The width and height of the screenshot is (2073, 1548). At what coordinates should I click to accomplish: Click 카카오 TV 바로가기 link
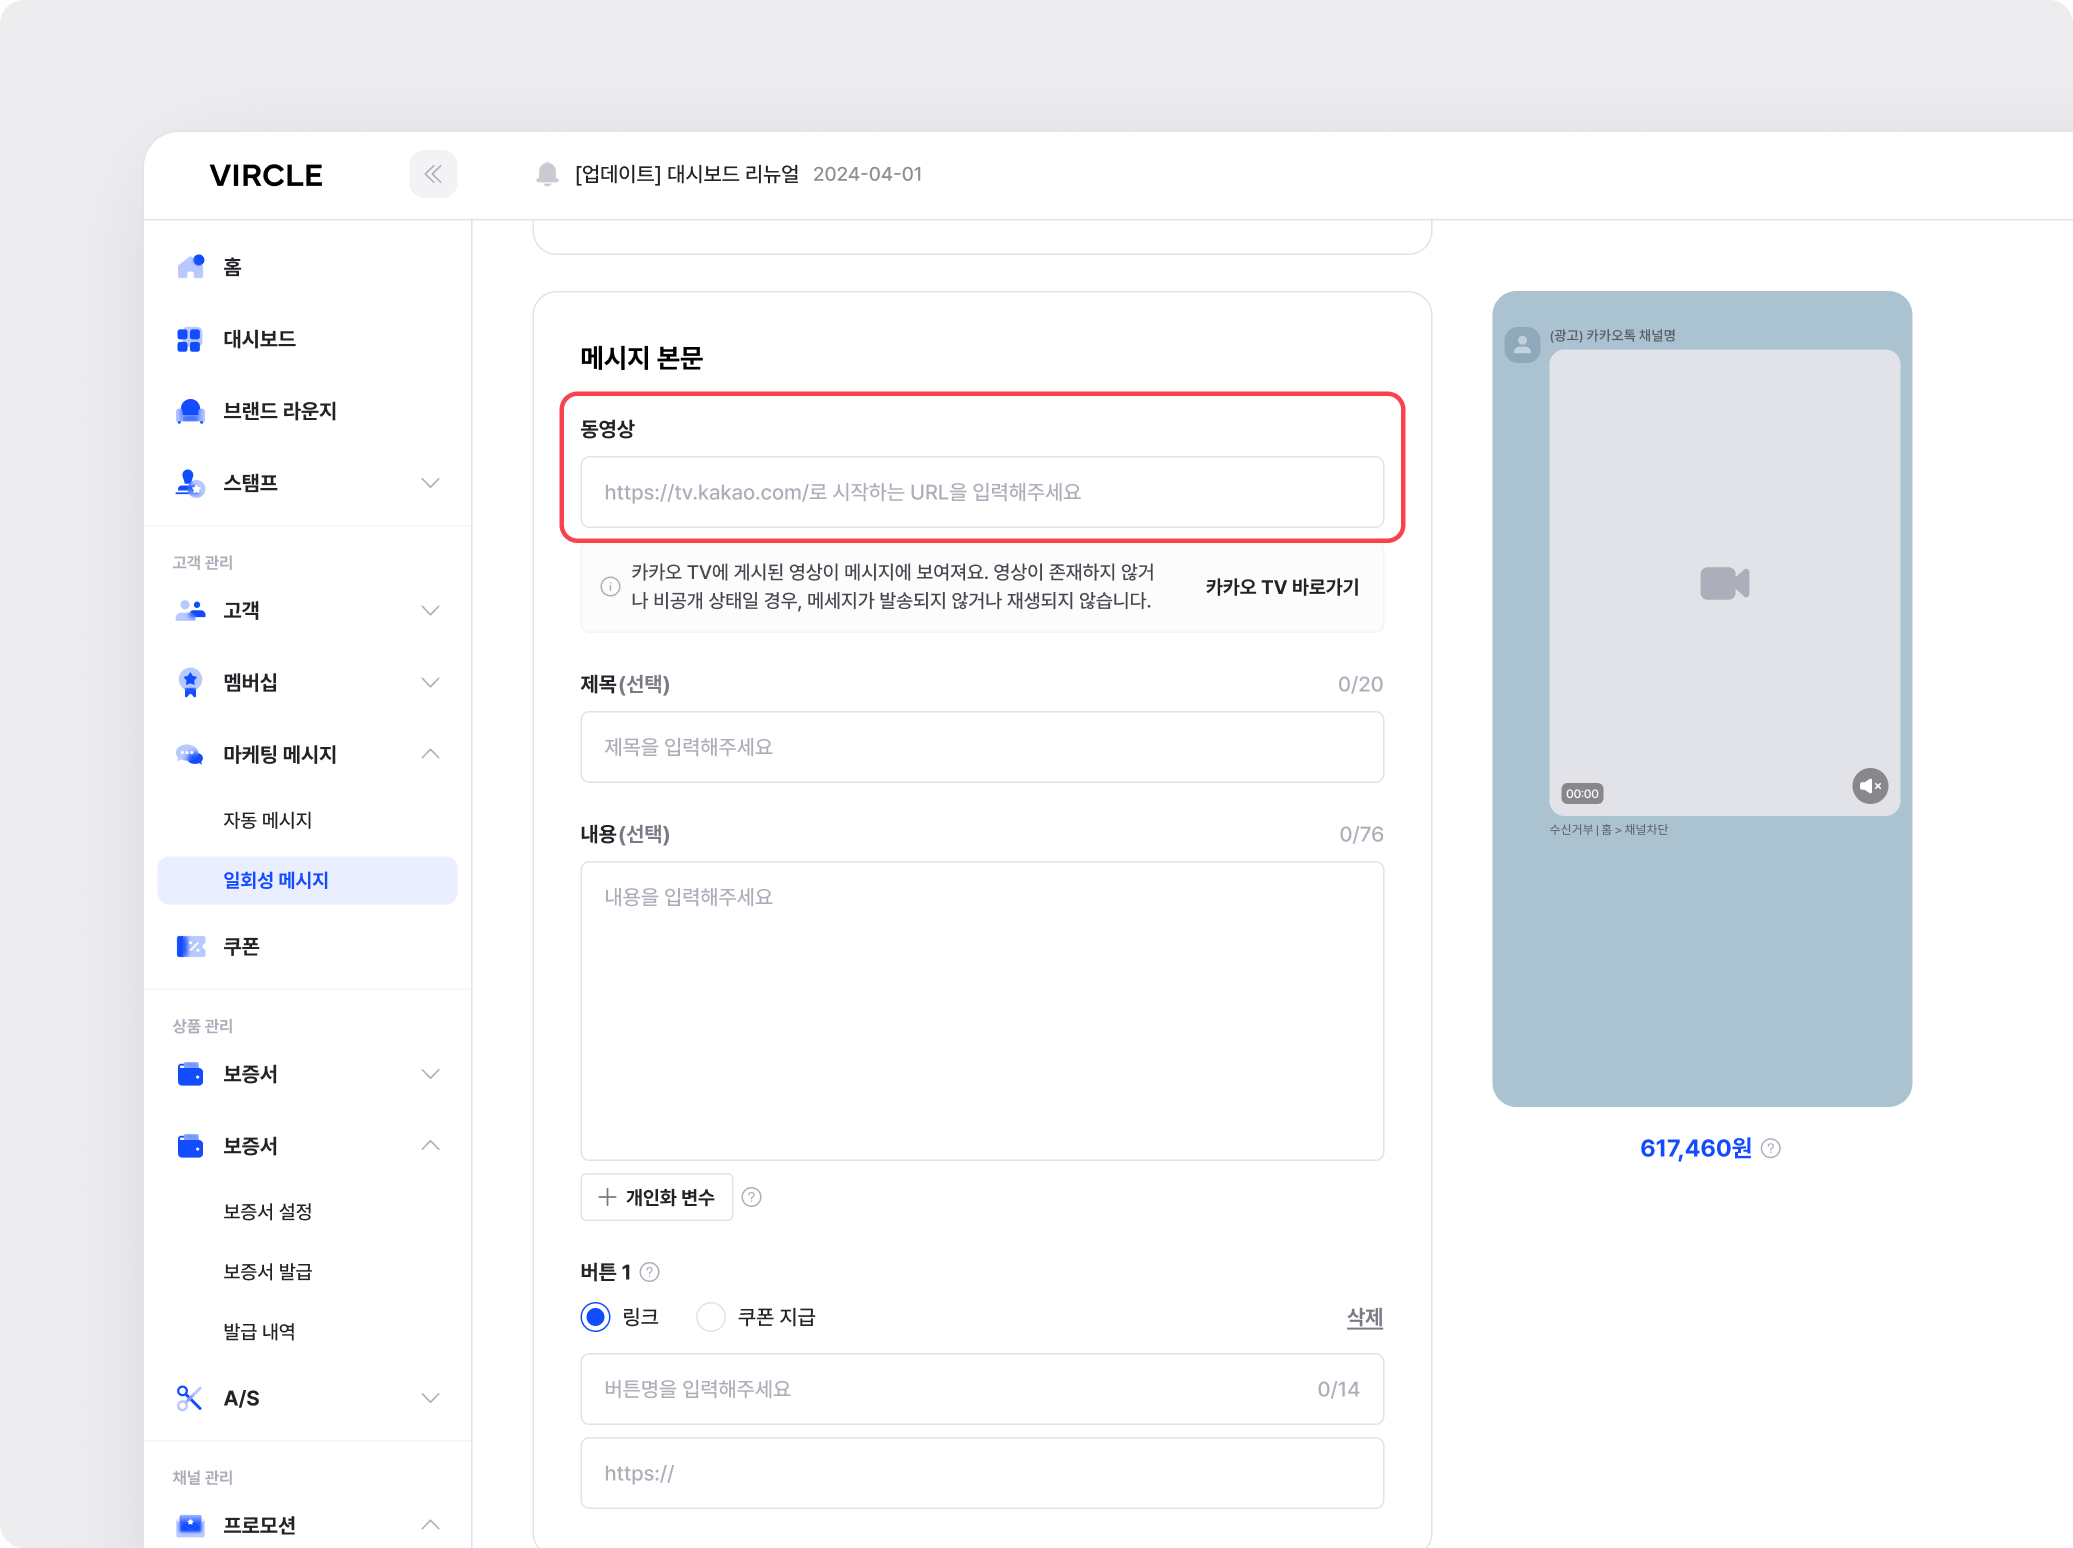1282,587
